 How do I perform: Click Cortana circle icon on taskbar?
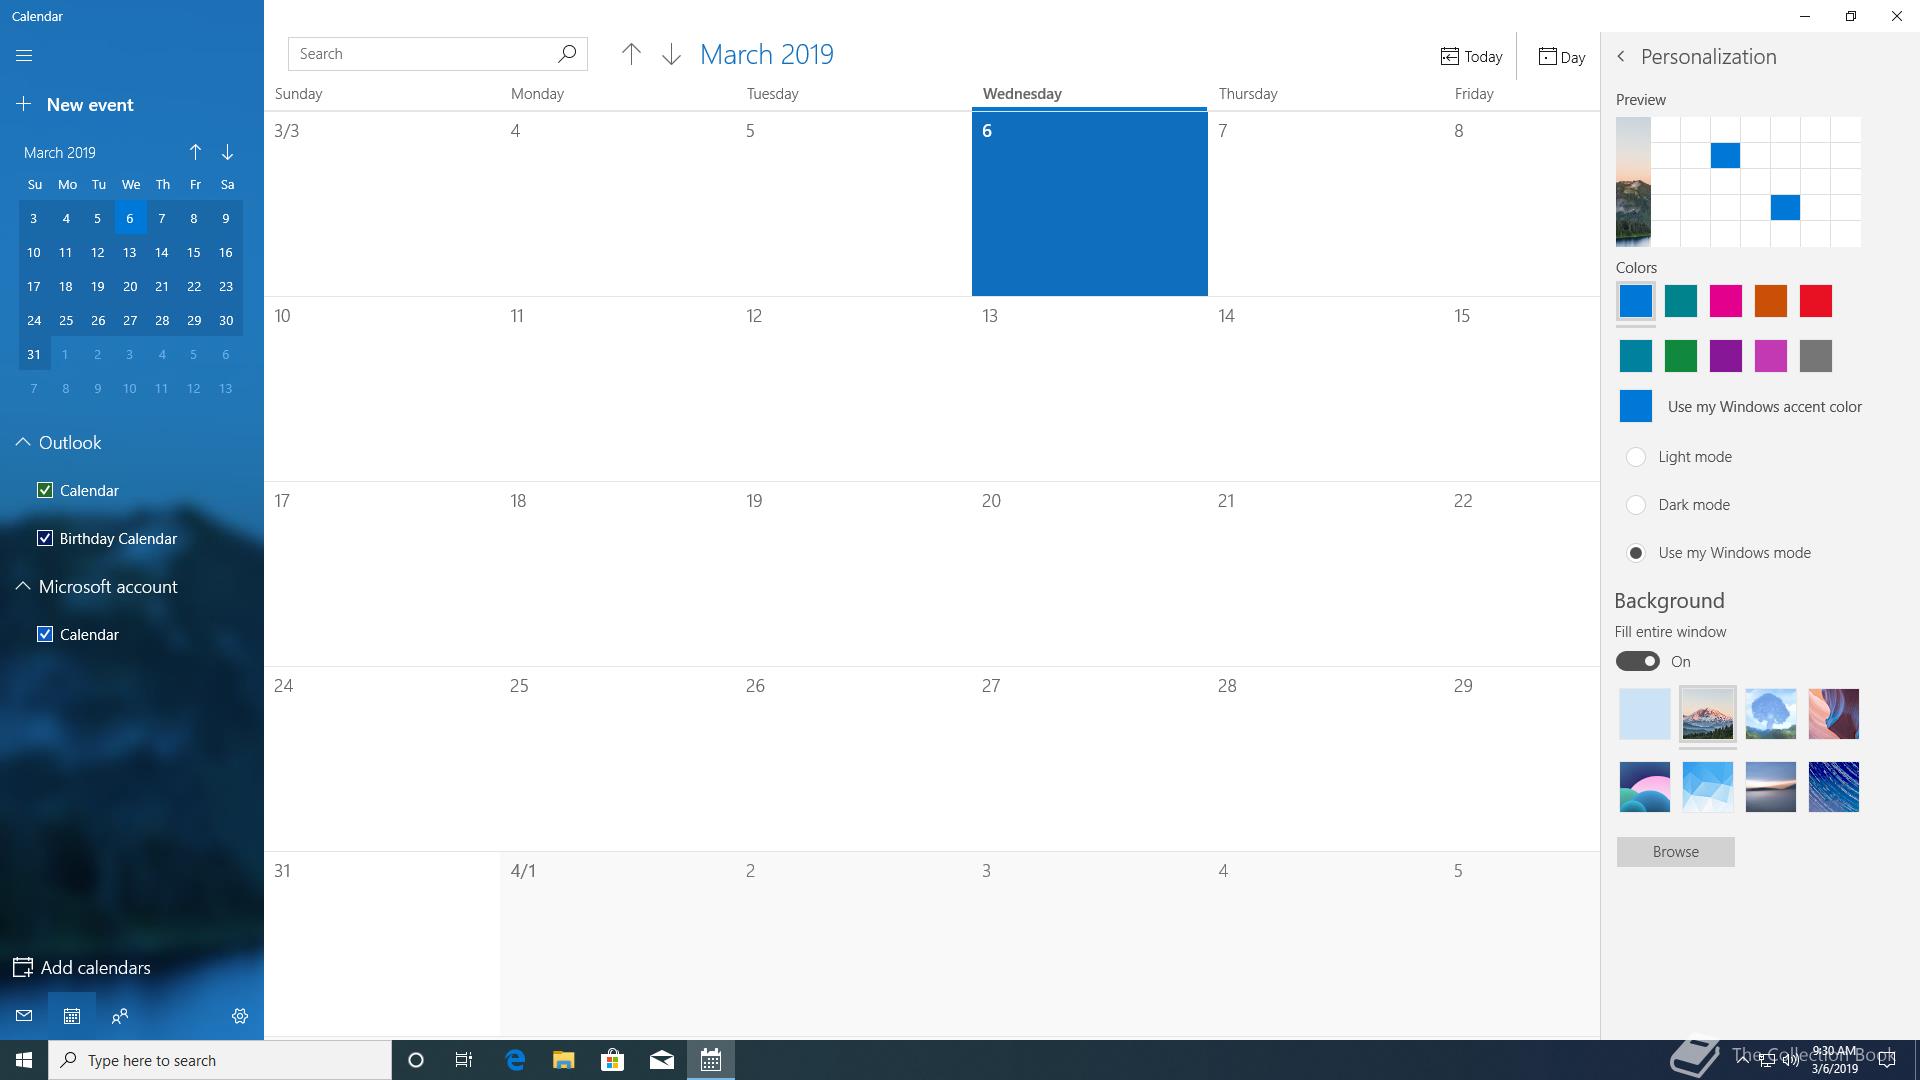pyautogui.click(x=416, y=1060)
